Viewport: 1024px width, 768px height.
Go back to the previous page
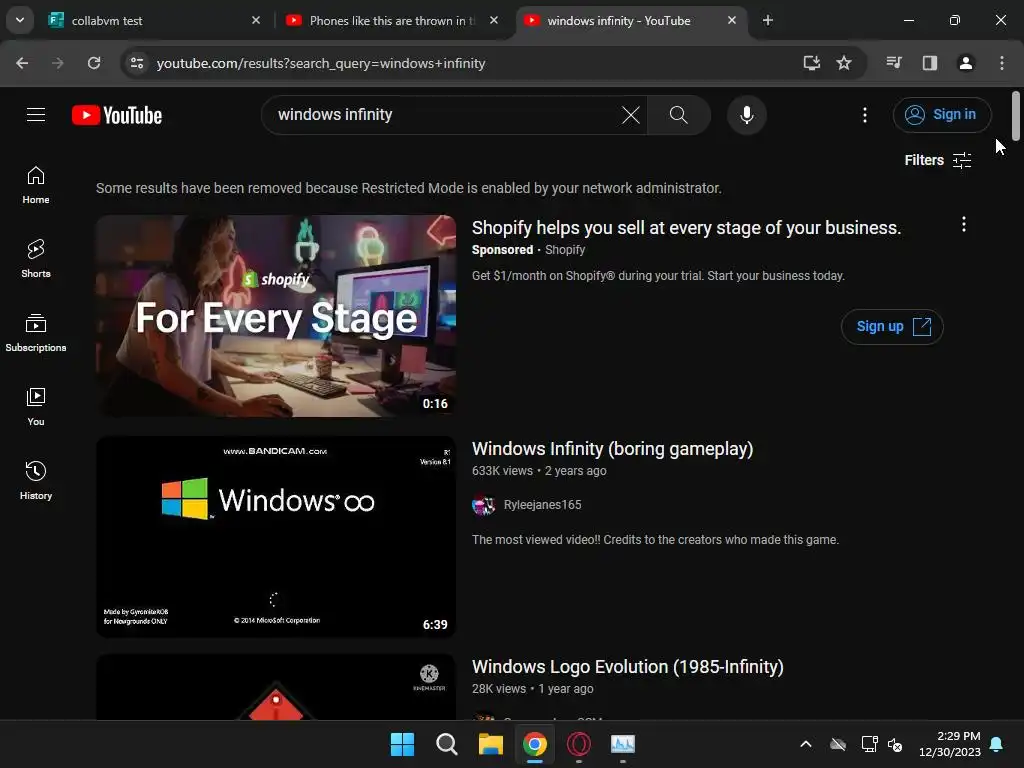pyautogui.click(x=22, y=63)
